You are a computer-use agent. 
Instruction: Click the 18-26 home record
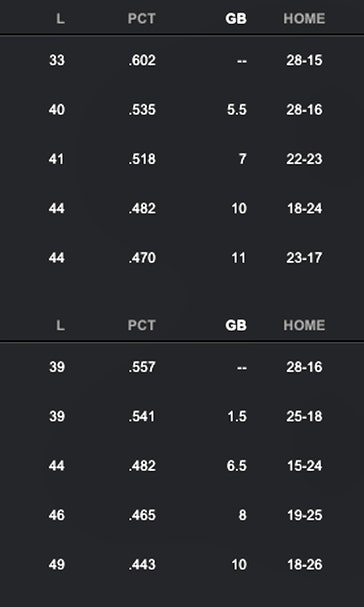click(304, 564)
